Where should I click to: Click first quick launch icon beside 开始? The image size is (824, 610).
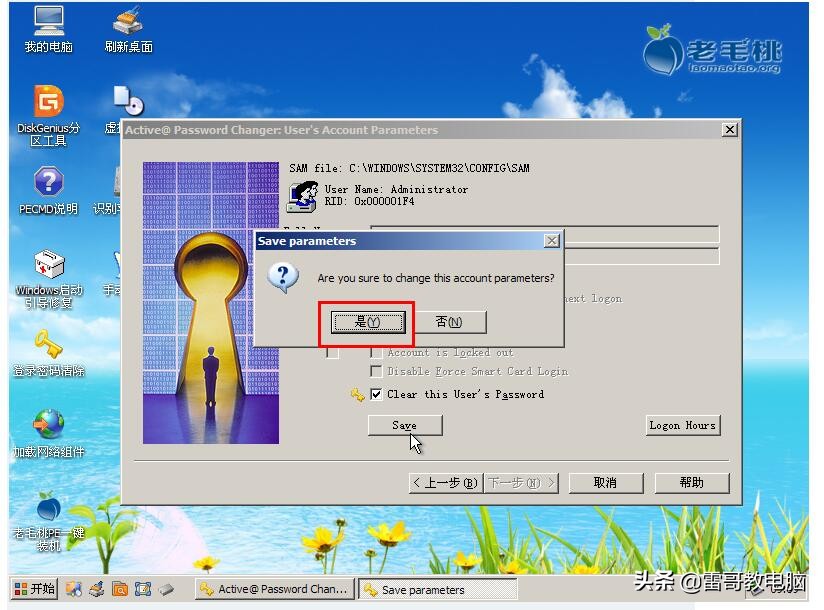click(x=74, y=589)
